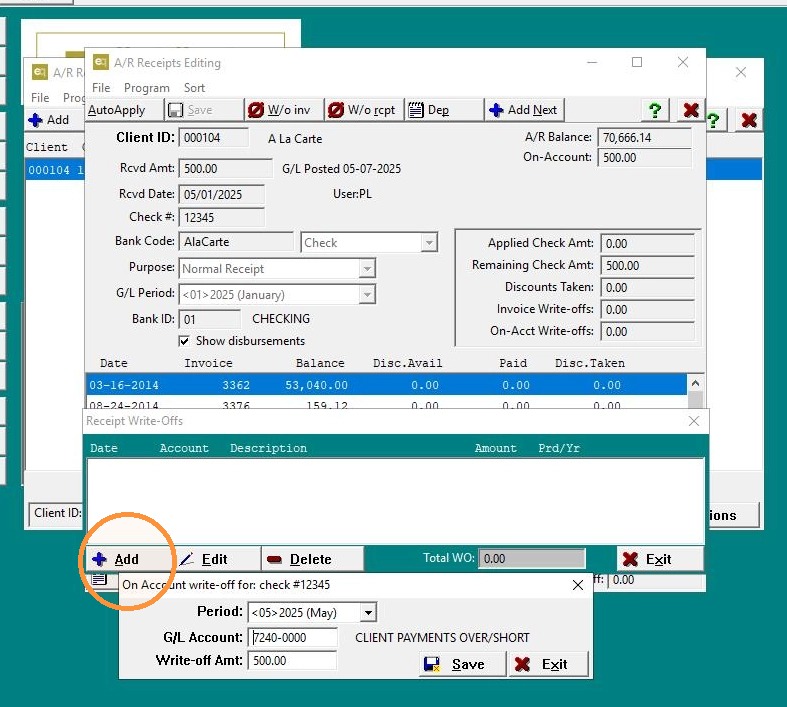Click the green question mark in the background A/R window
787x707 pixels.
[x=714, y=120]
